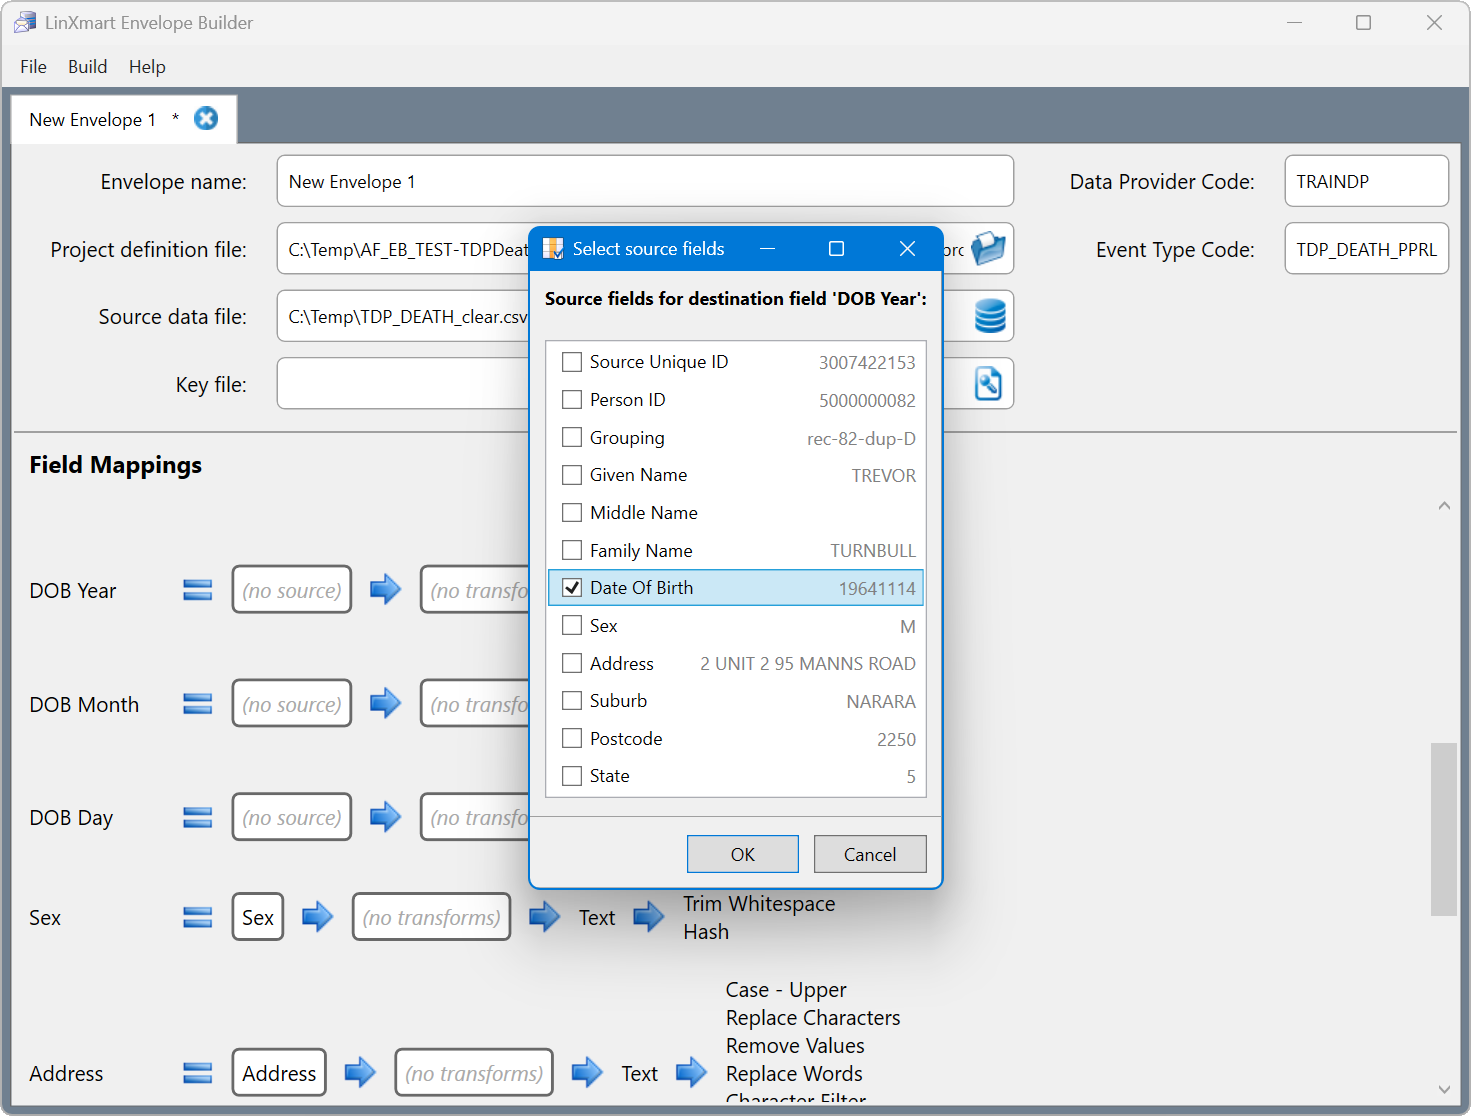
Task: Click the blue arrow after DOB Month source
Action: tap(385, 704)
